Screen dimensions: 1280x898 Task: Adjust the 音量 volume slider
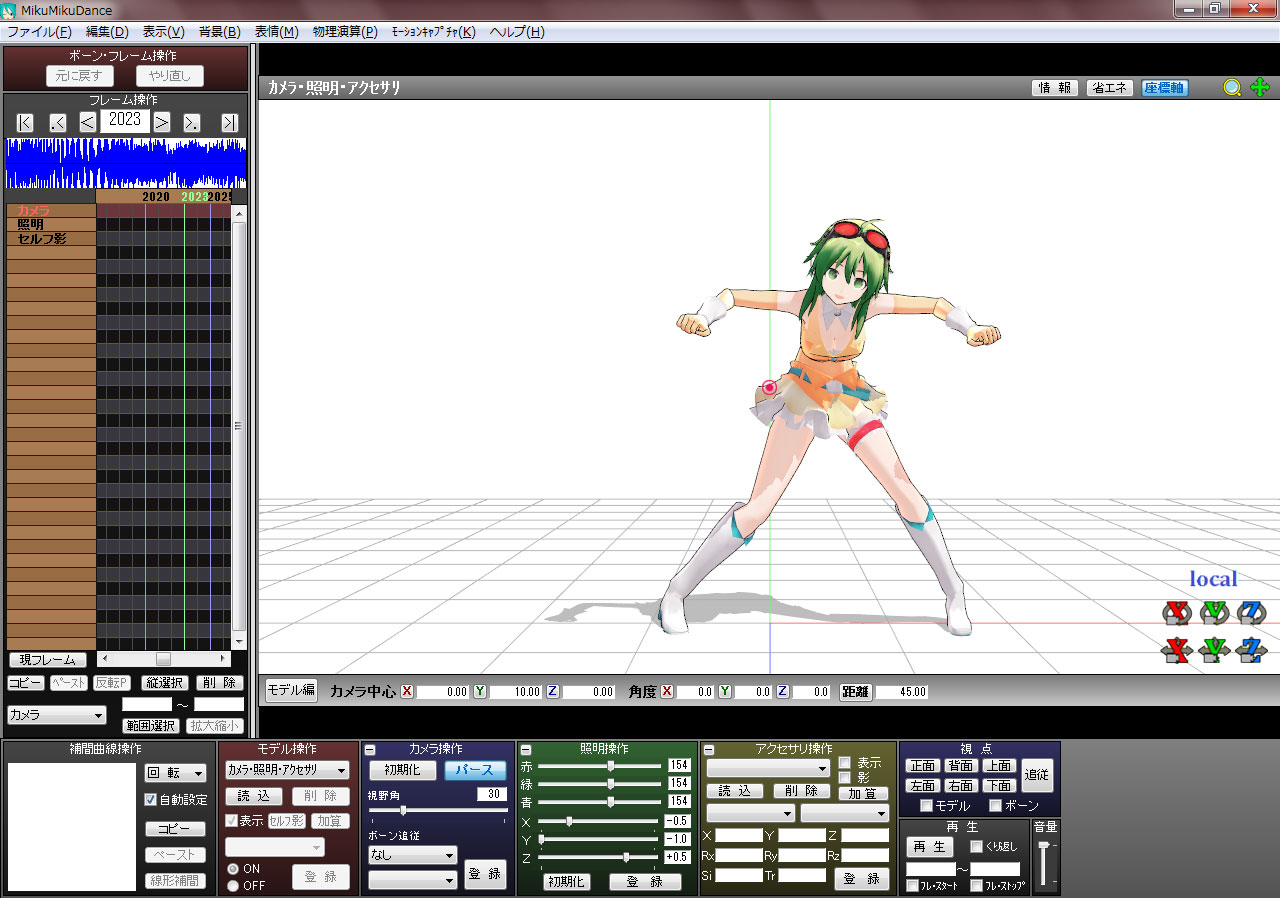(x=1045, y=846)
